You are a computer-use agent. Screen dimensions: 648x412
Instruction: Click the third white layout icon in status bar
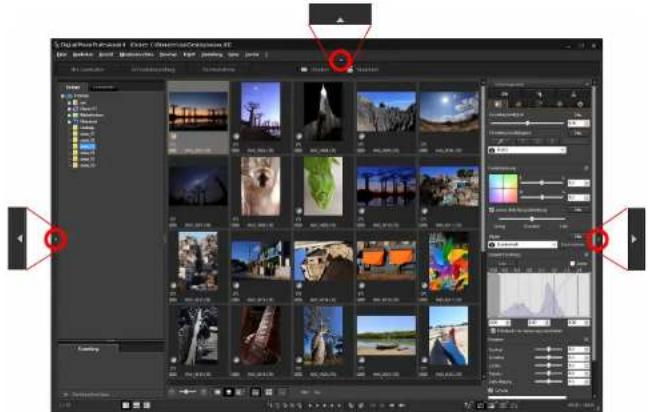(x=147, y=405)
